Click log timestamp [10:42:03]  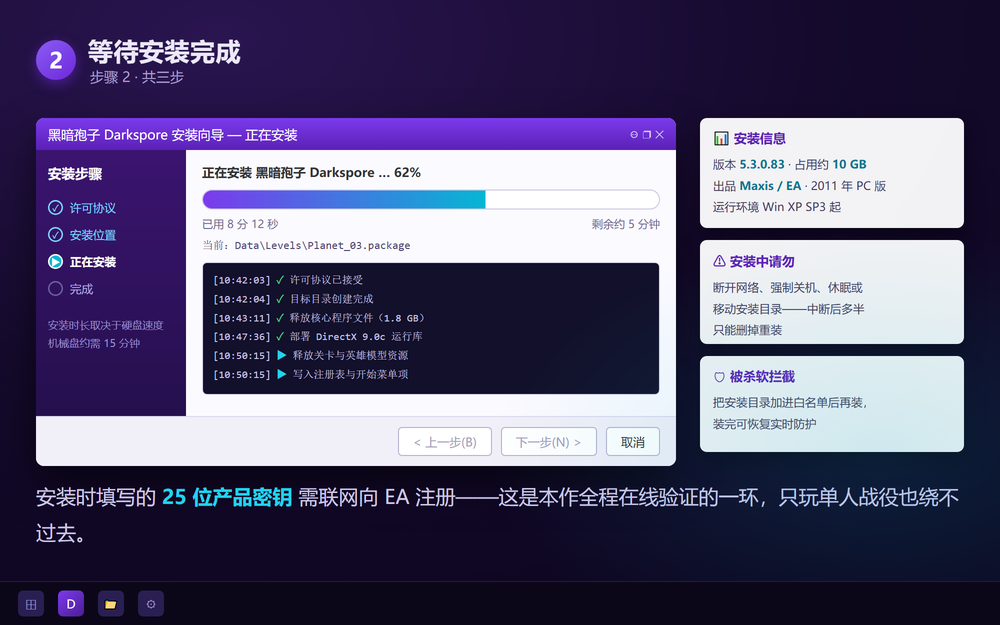242,280
